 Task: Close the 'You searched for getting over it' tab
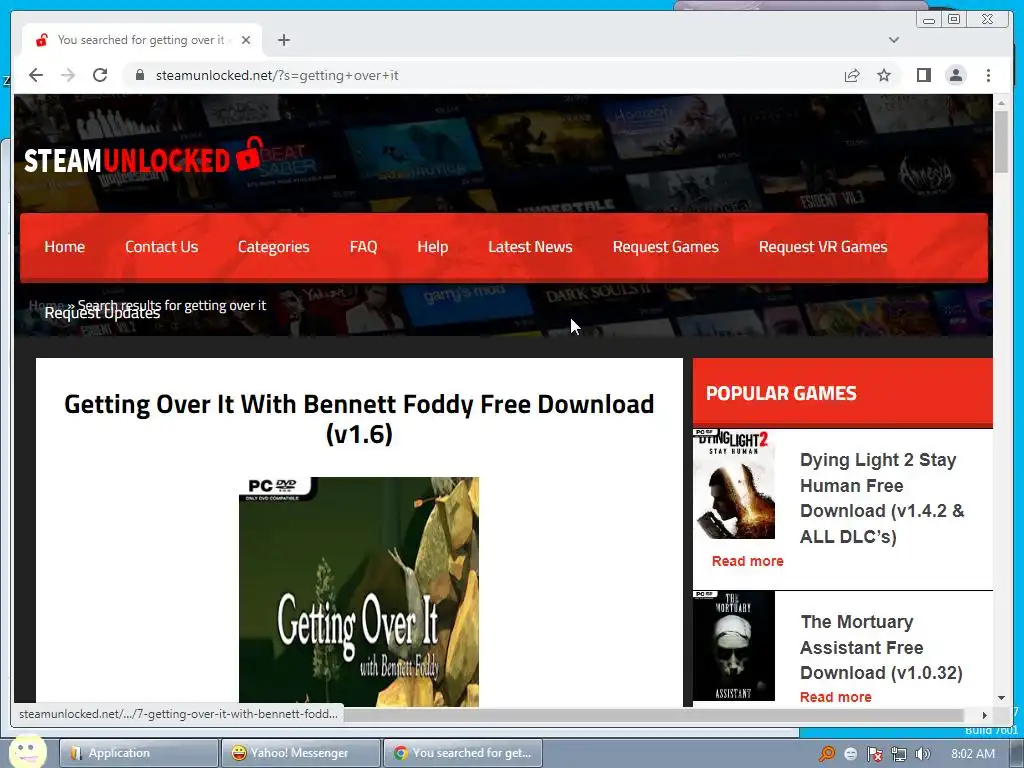tap(246, 40)
